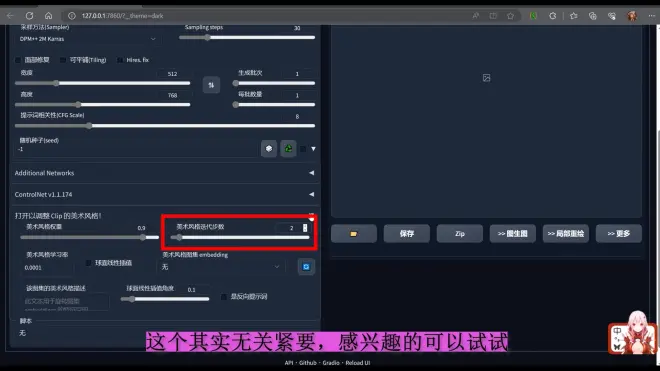Open the script dropdown showing 无
This screenshot has width=660, height=371.
point(165,333)
